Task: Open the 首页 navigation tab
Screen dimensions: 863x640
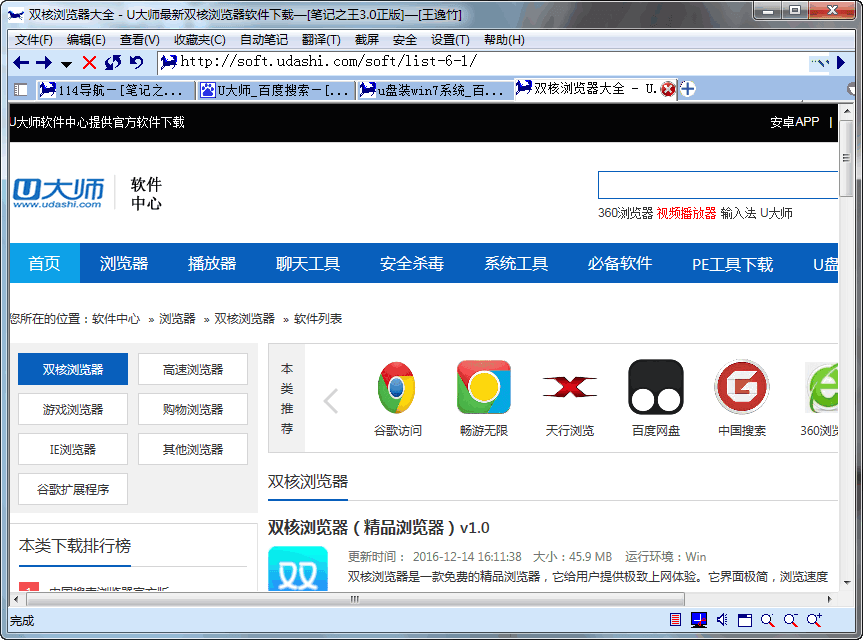Action: pos(45,264)
